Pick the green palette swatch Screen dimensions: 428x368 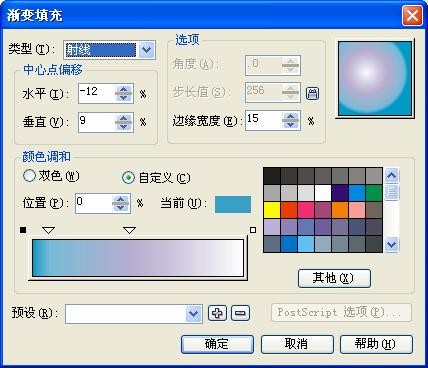click(x=374, y=193)
